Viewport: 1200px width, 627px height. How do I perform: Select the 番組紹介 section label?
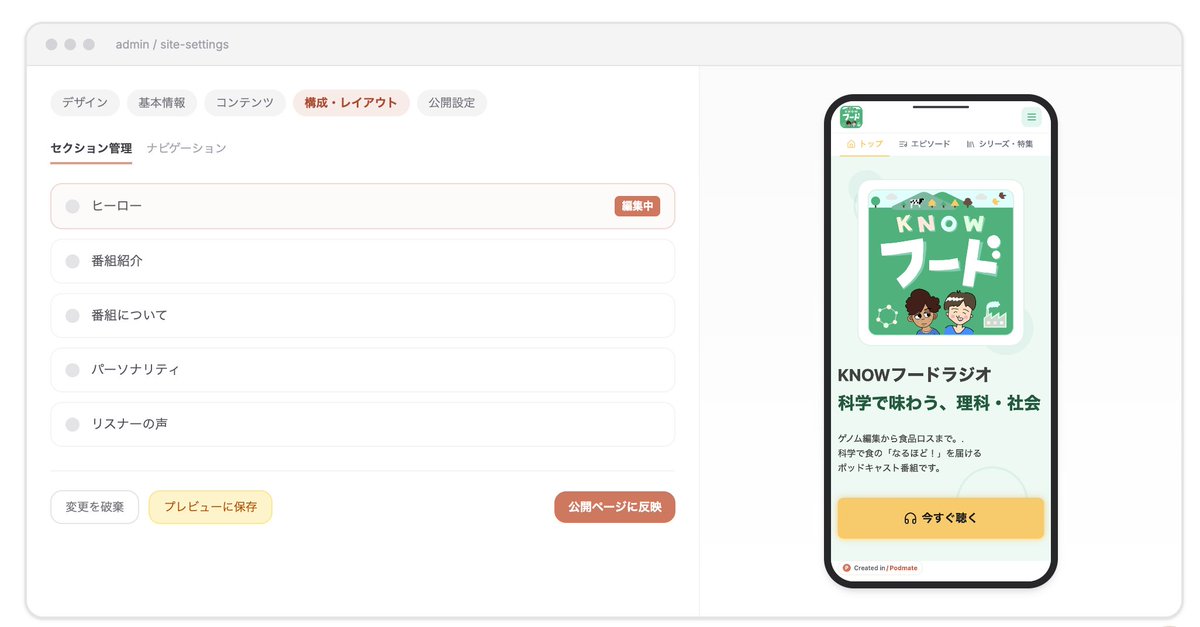pyautogui.click(x=117, y=261)
